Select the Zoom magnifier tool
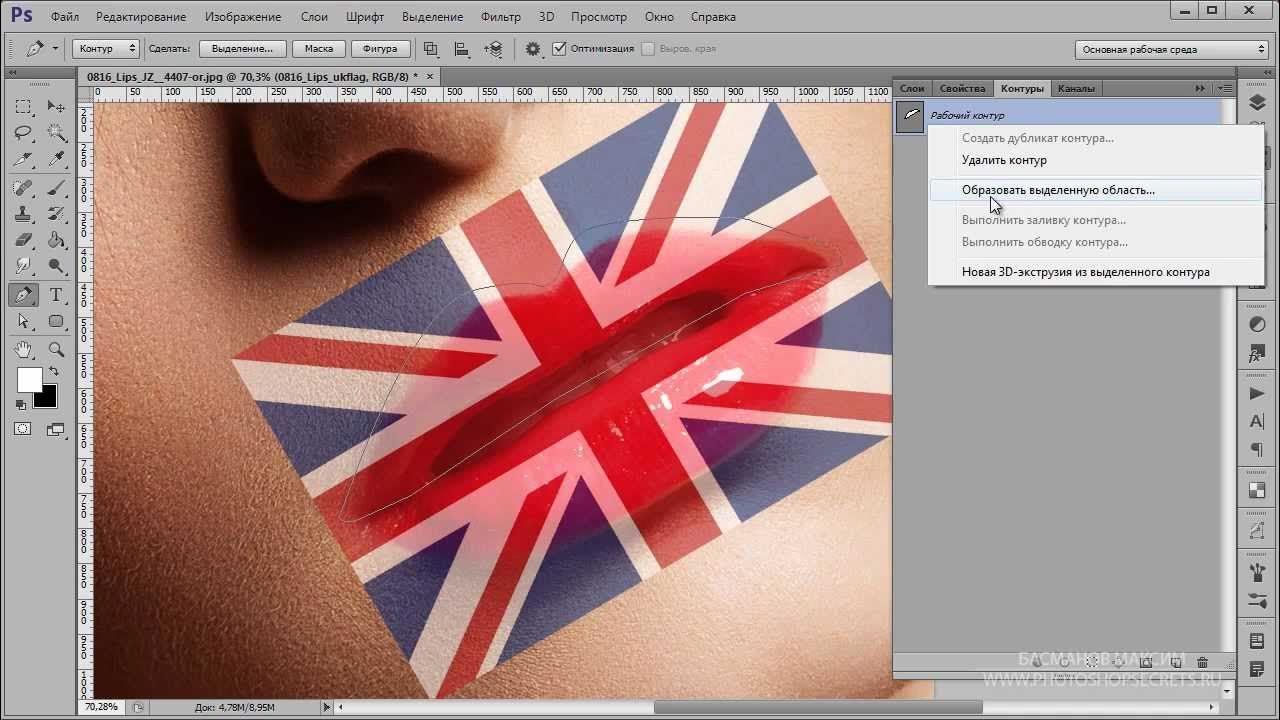 [56, 349]
